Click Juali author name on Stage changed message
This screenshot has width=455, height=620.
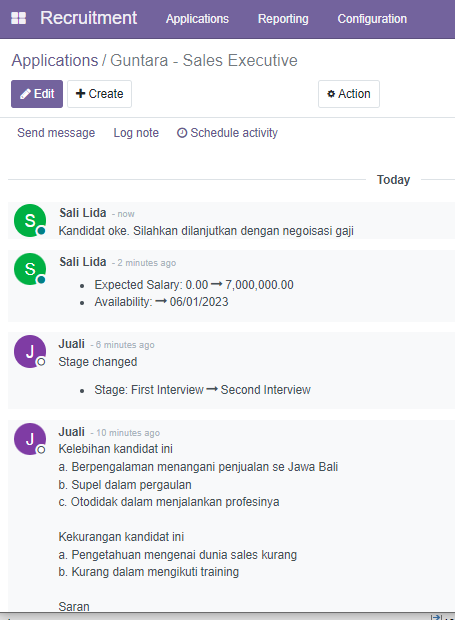(72, 344)
